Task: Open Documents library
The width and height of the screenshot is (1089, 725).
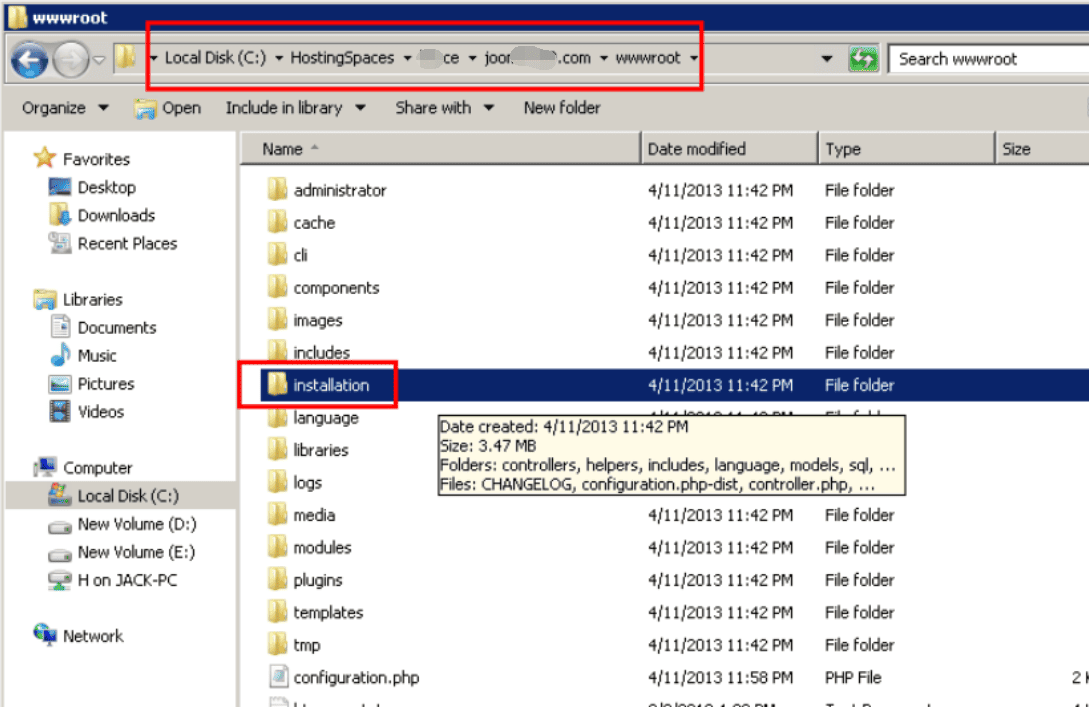Action: coord(103,327)
